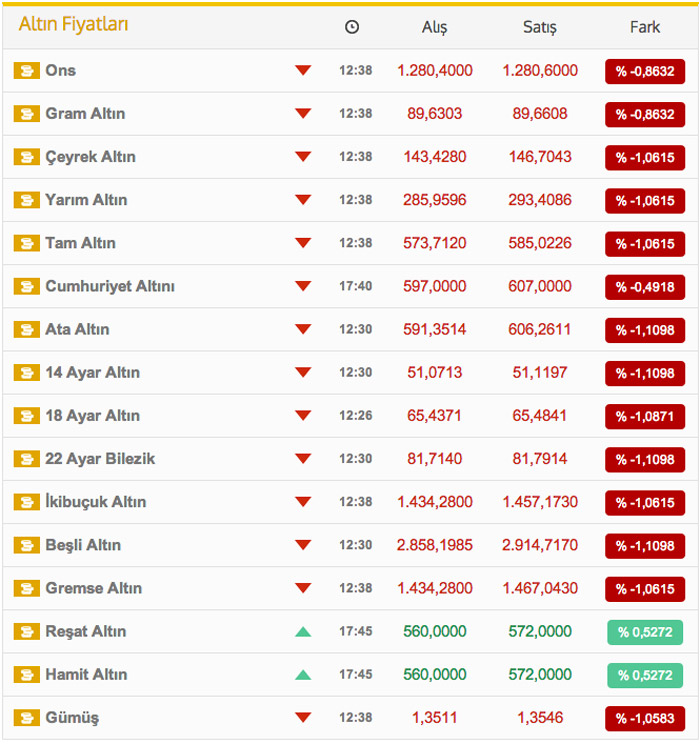The image size is (700, 744).
Task: Click the gold icon beside Beşli Altın
Action: tap(27, 546)
